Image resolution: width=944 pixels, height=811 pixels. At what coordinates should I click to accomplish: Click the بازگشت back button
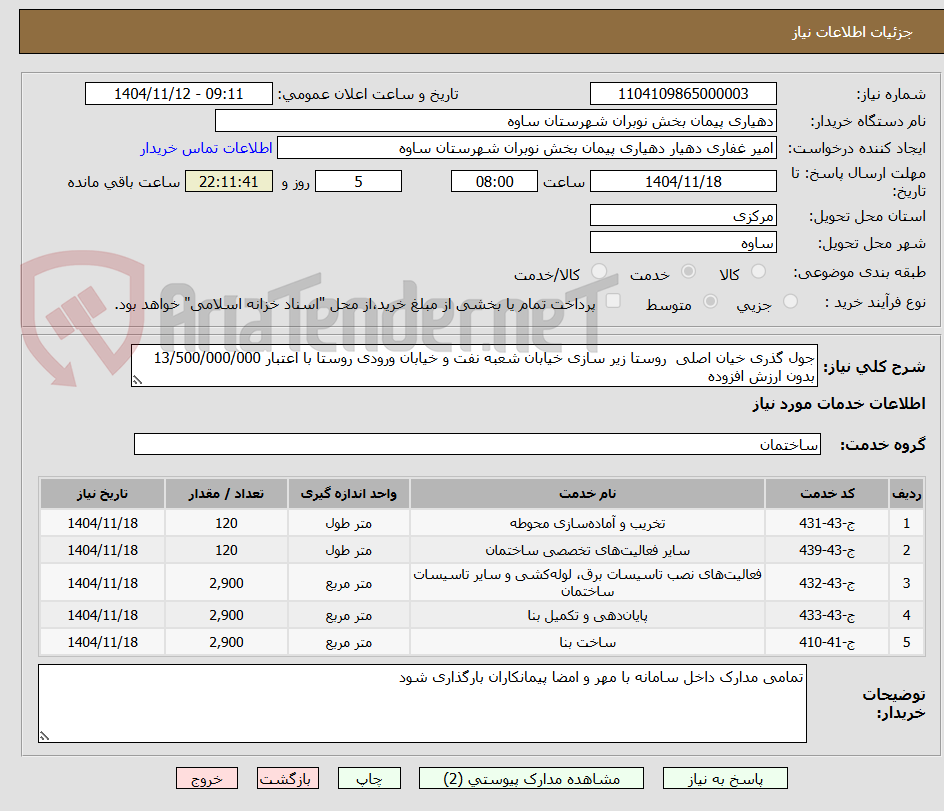pos(287,778)
